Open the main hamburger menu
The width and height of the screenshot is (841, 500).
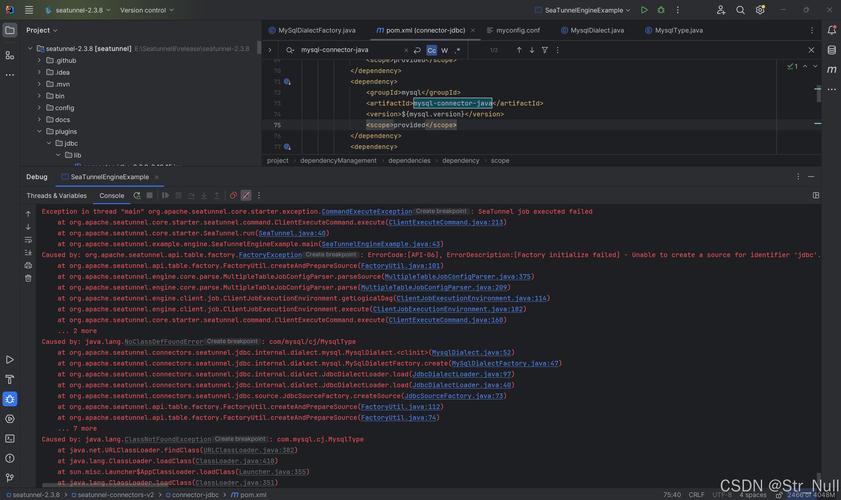coord(29,10)
